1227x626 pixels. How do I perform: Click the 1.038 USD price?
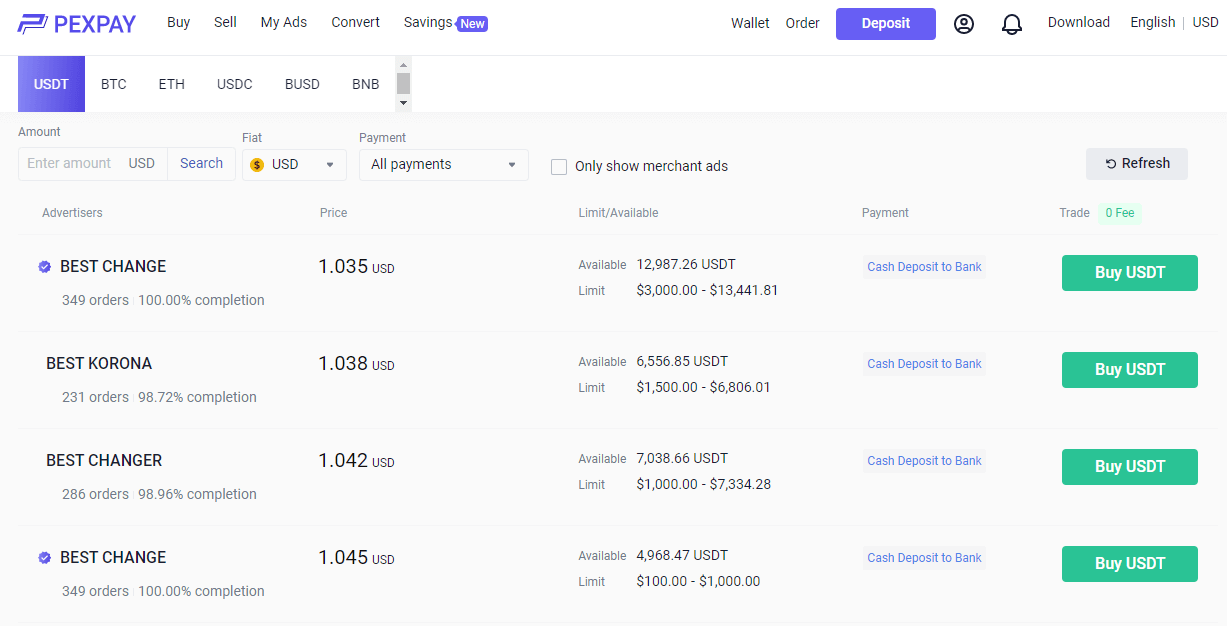coord(356,364)
